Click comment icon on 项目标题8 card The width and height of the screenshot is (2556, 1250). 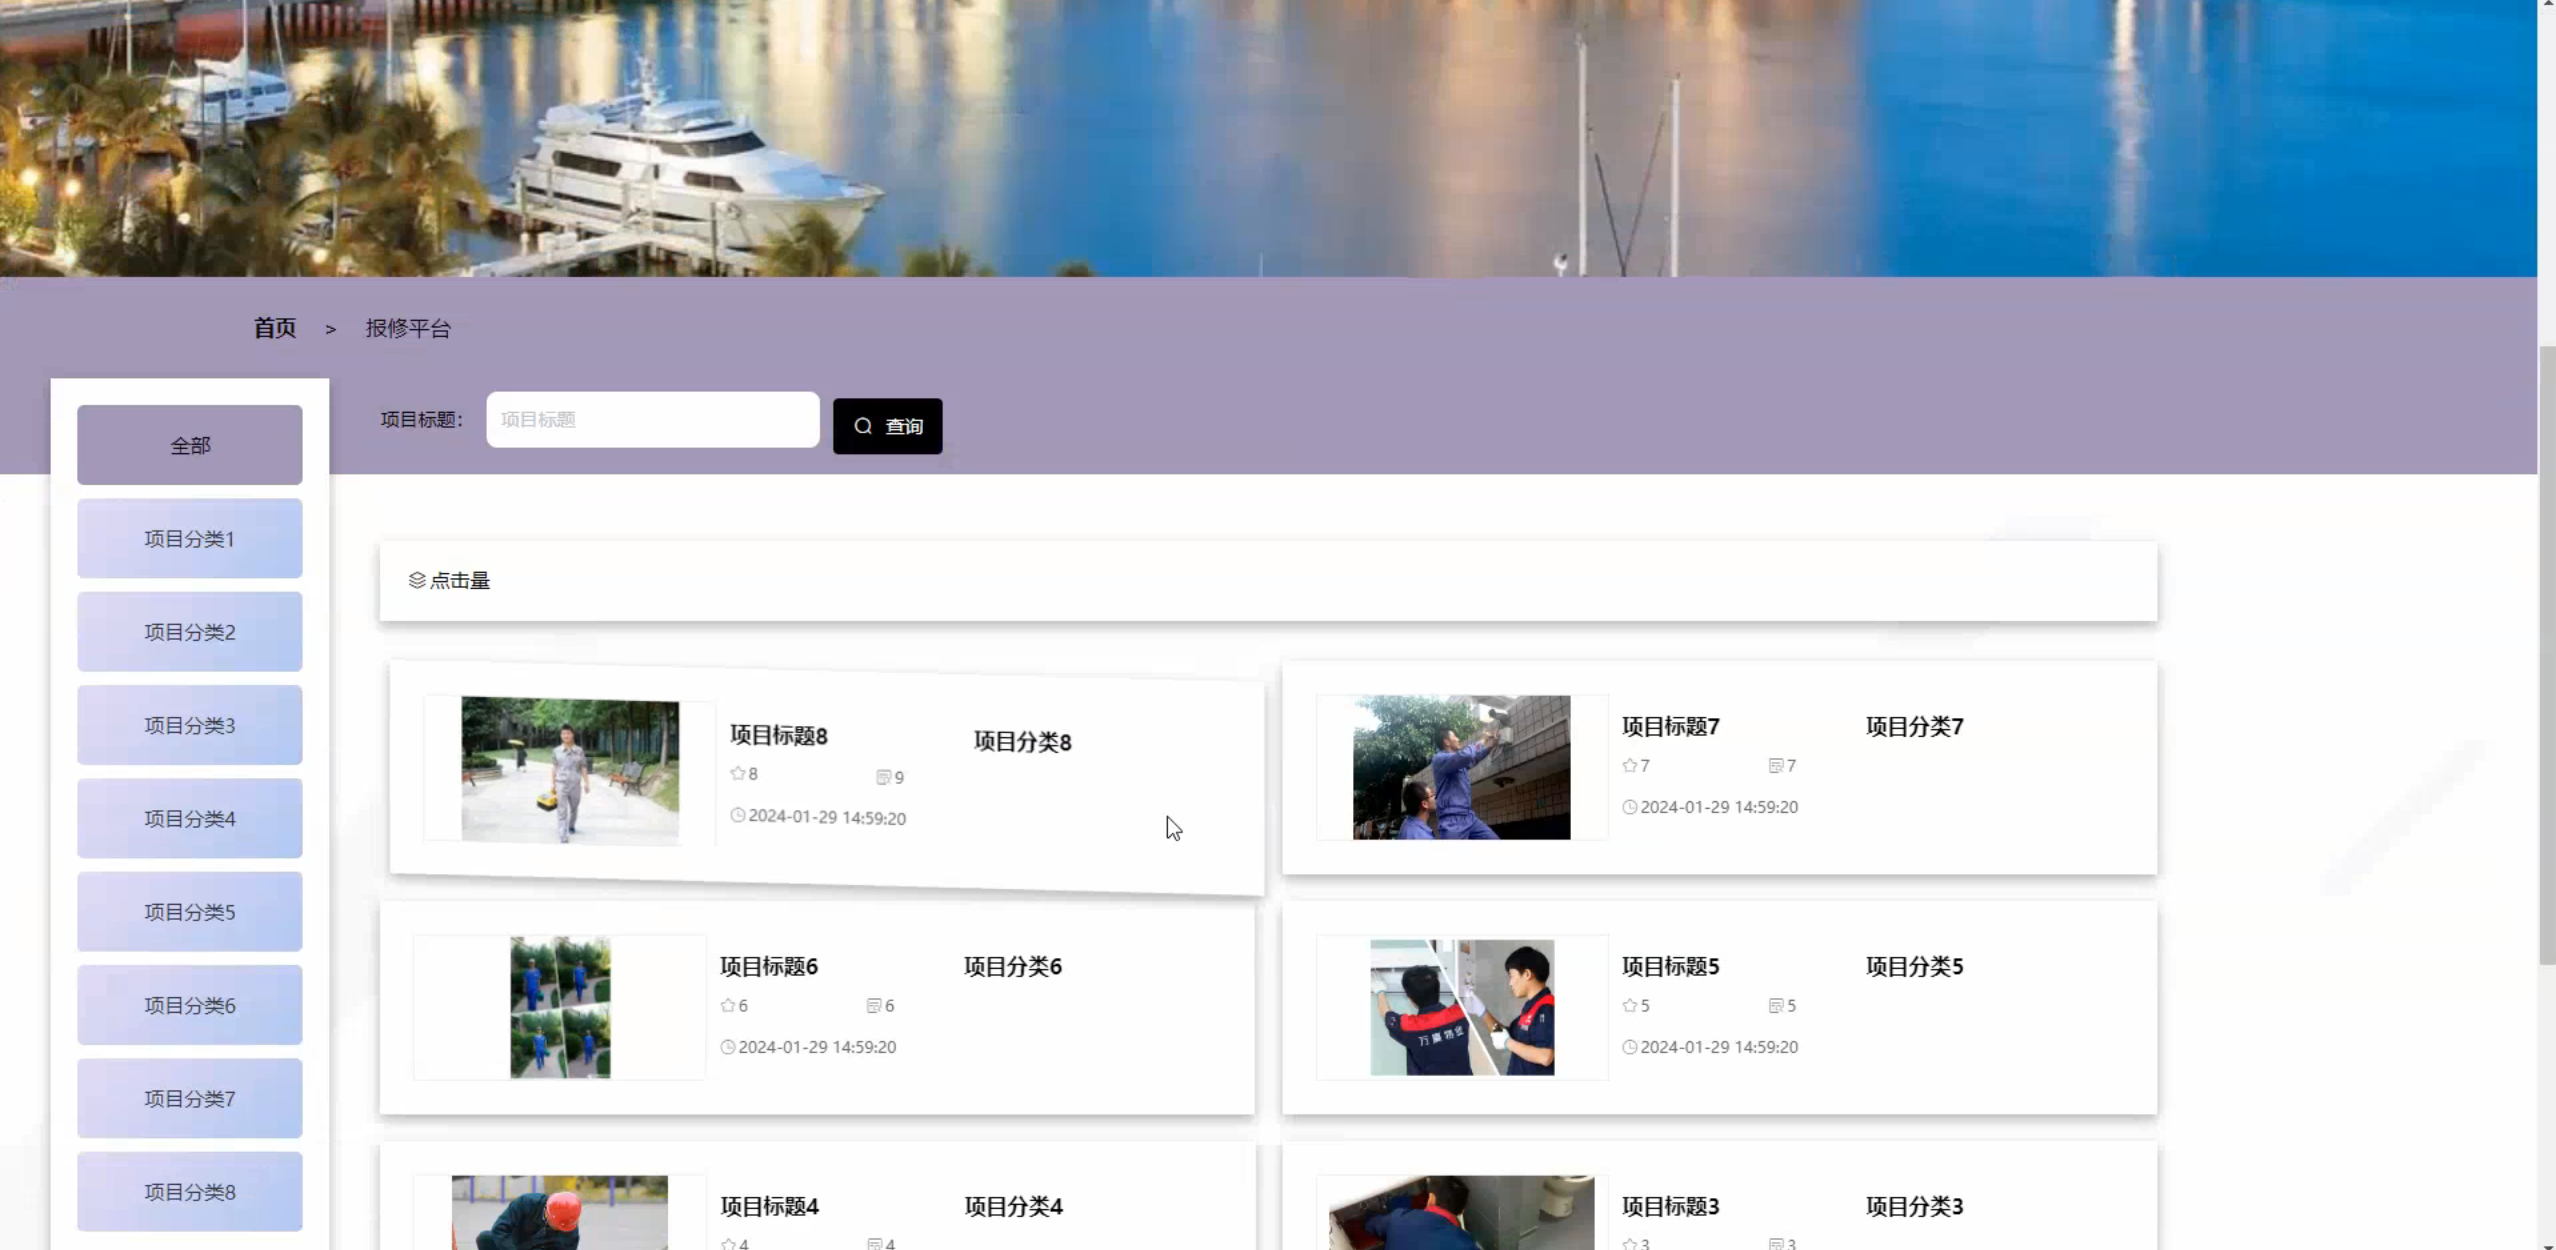click(883, 777)
